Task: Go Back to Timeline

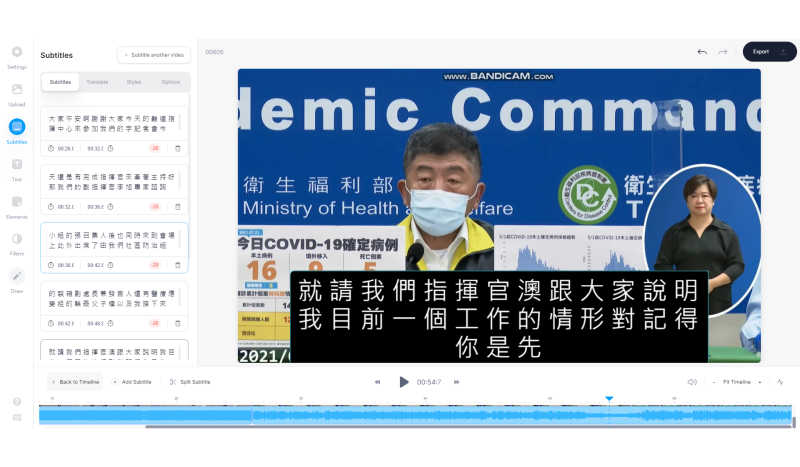Action: pyautogui.click(x=76, y=382)
